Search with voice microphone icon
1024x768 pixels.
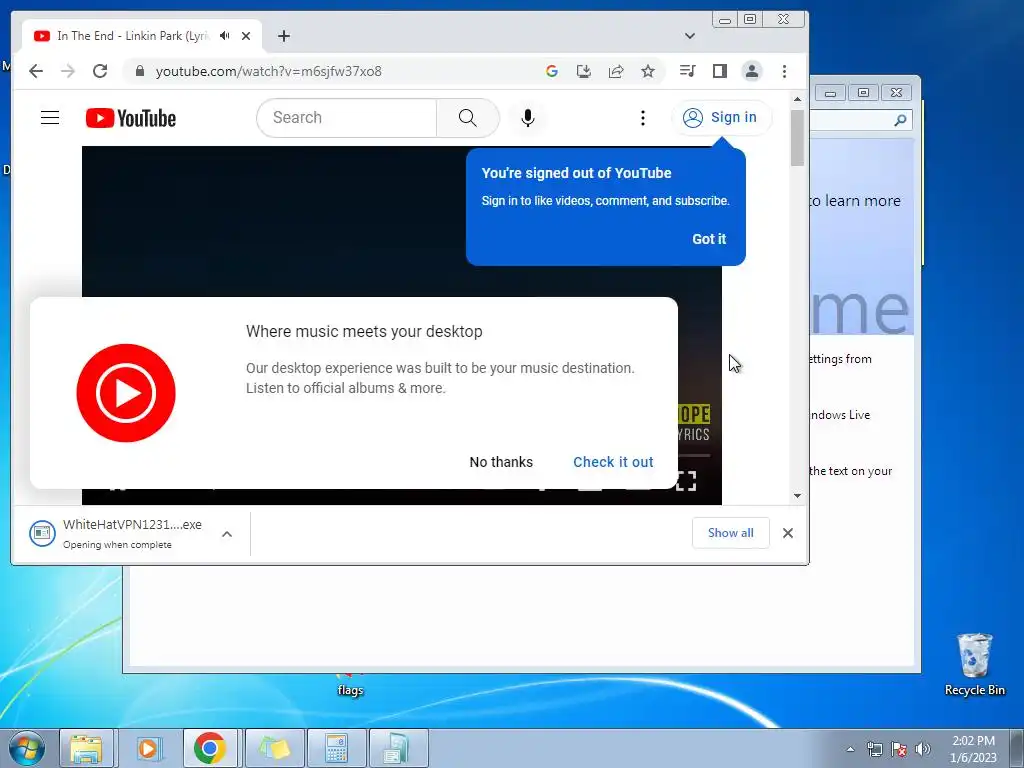coord(528,118)
